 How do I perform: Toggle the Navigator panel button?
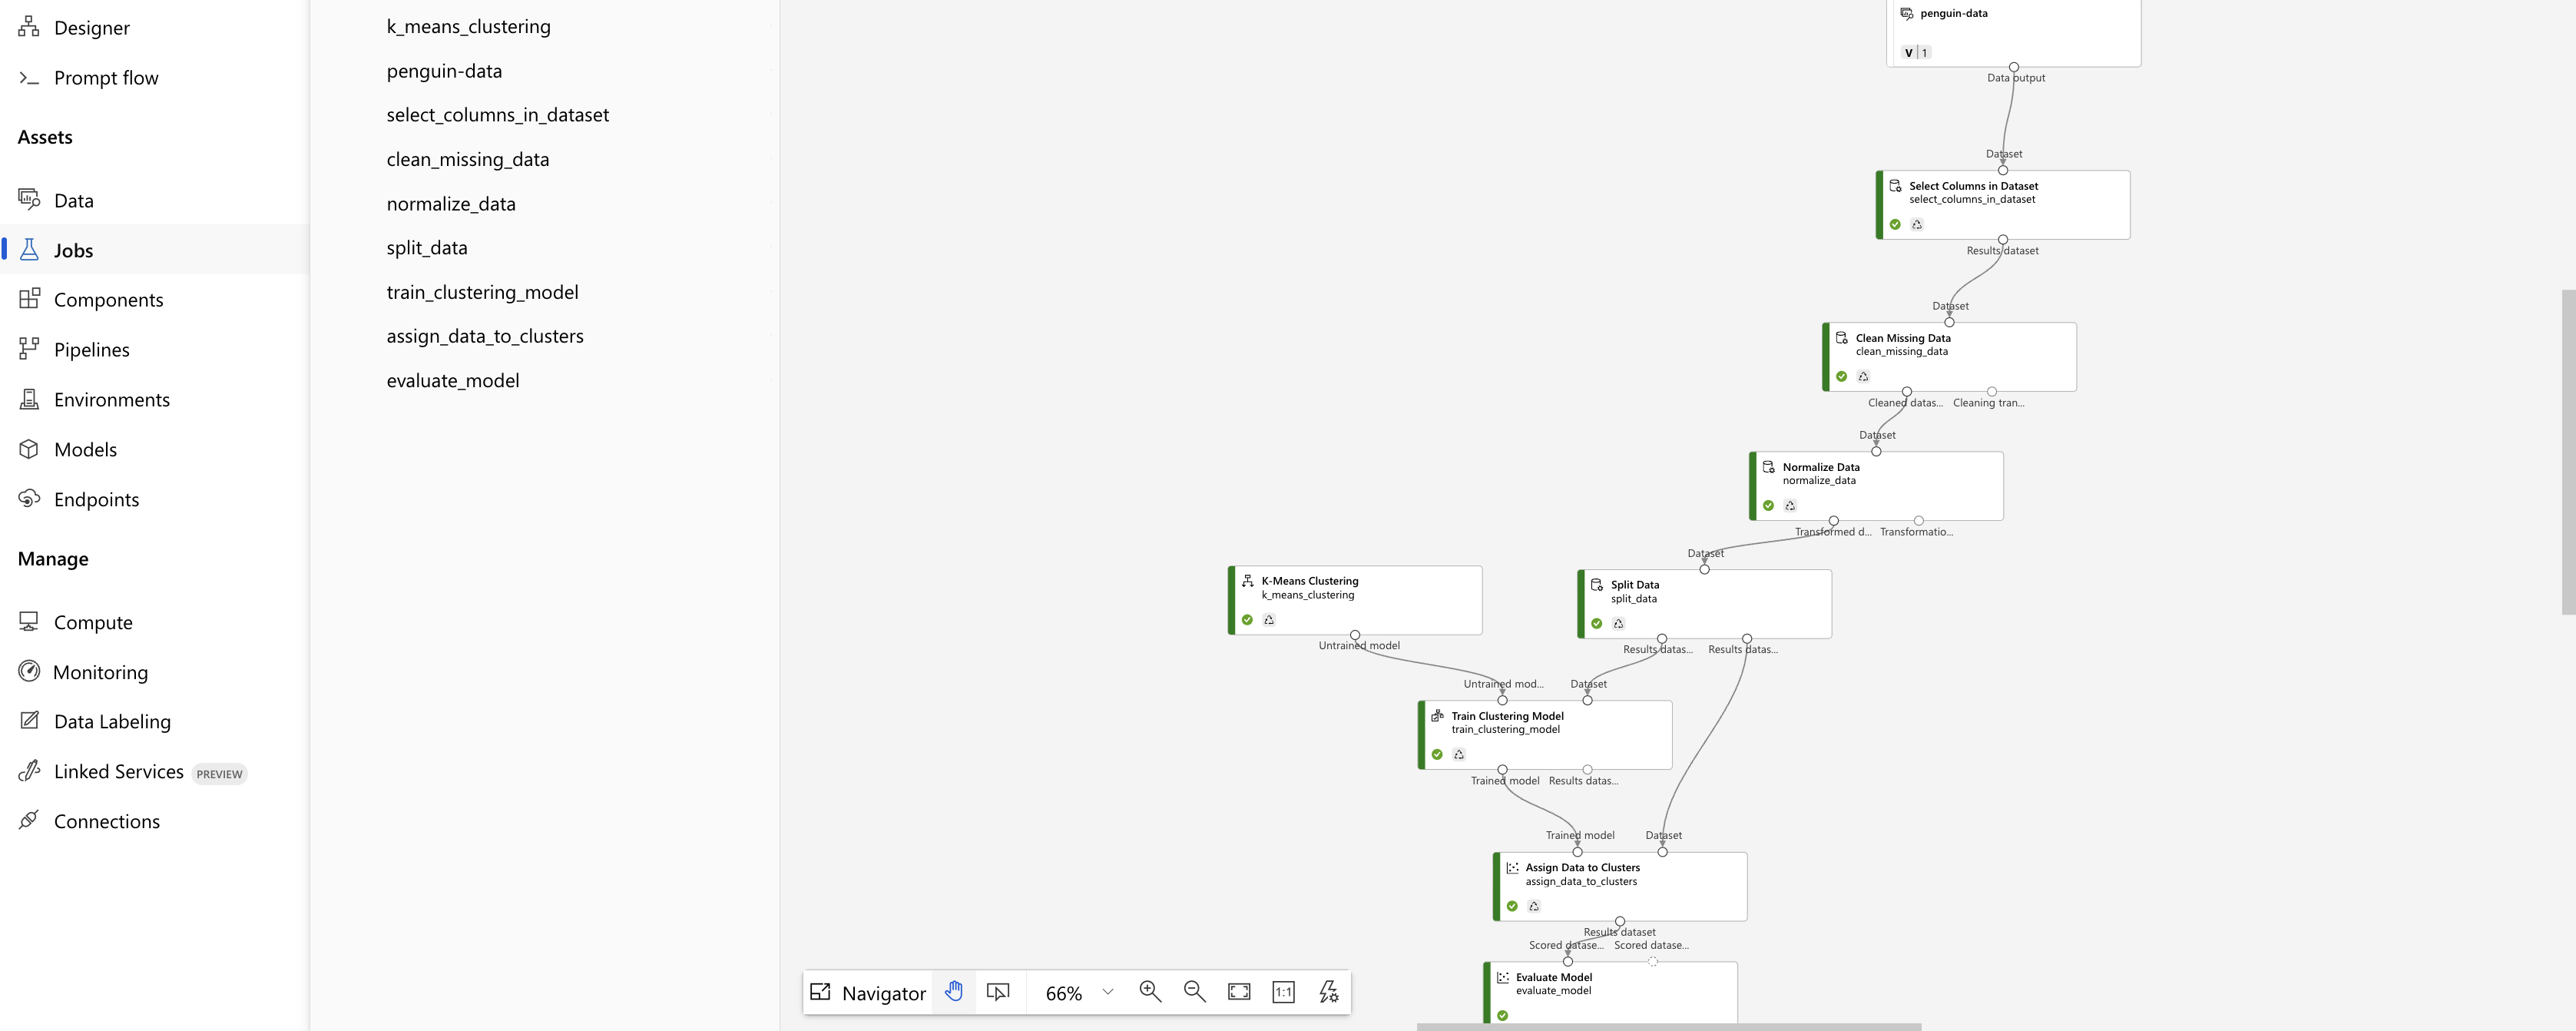[x=868, y=992]
